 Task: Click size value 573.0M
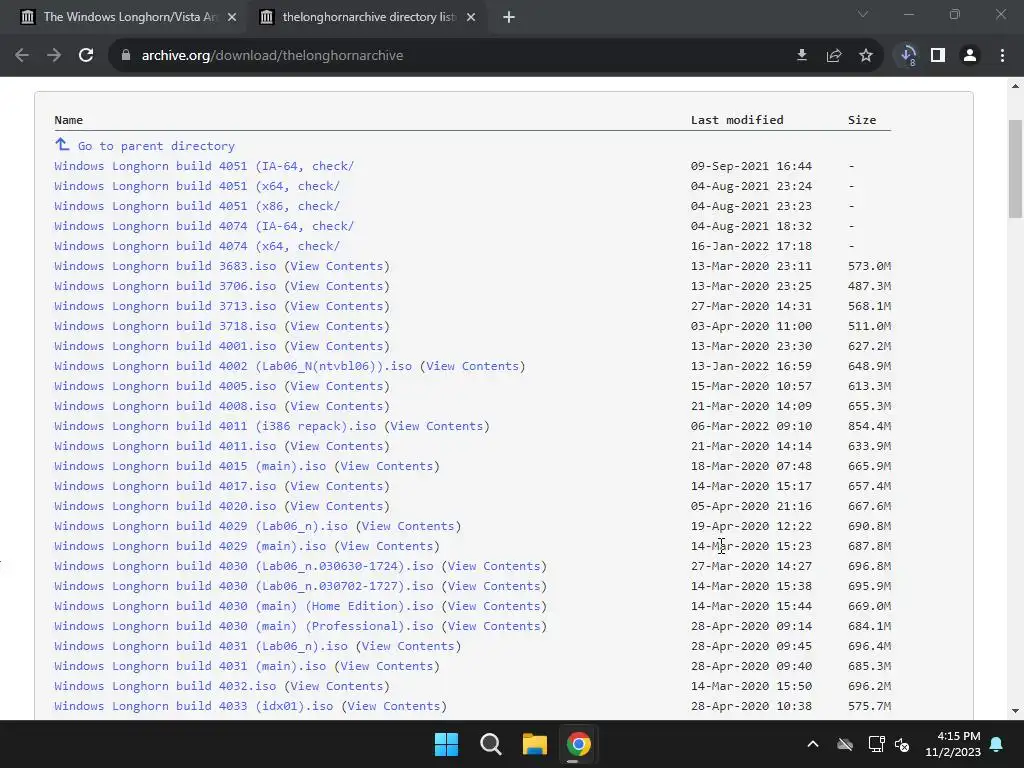869,266
